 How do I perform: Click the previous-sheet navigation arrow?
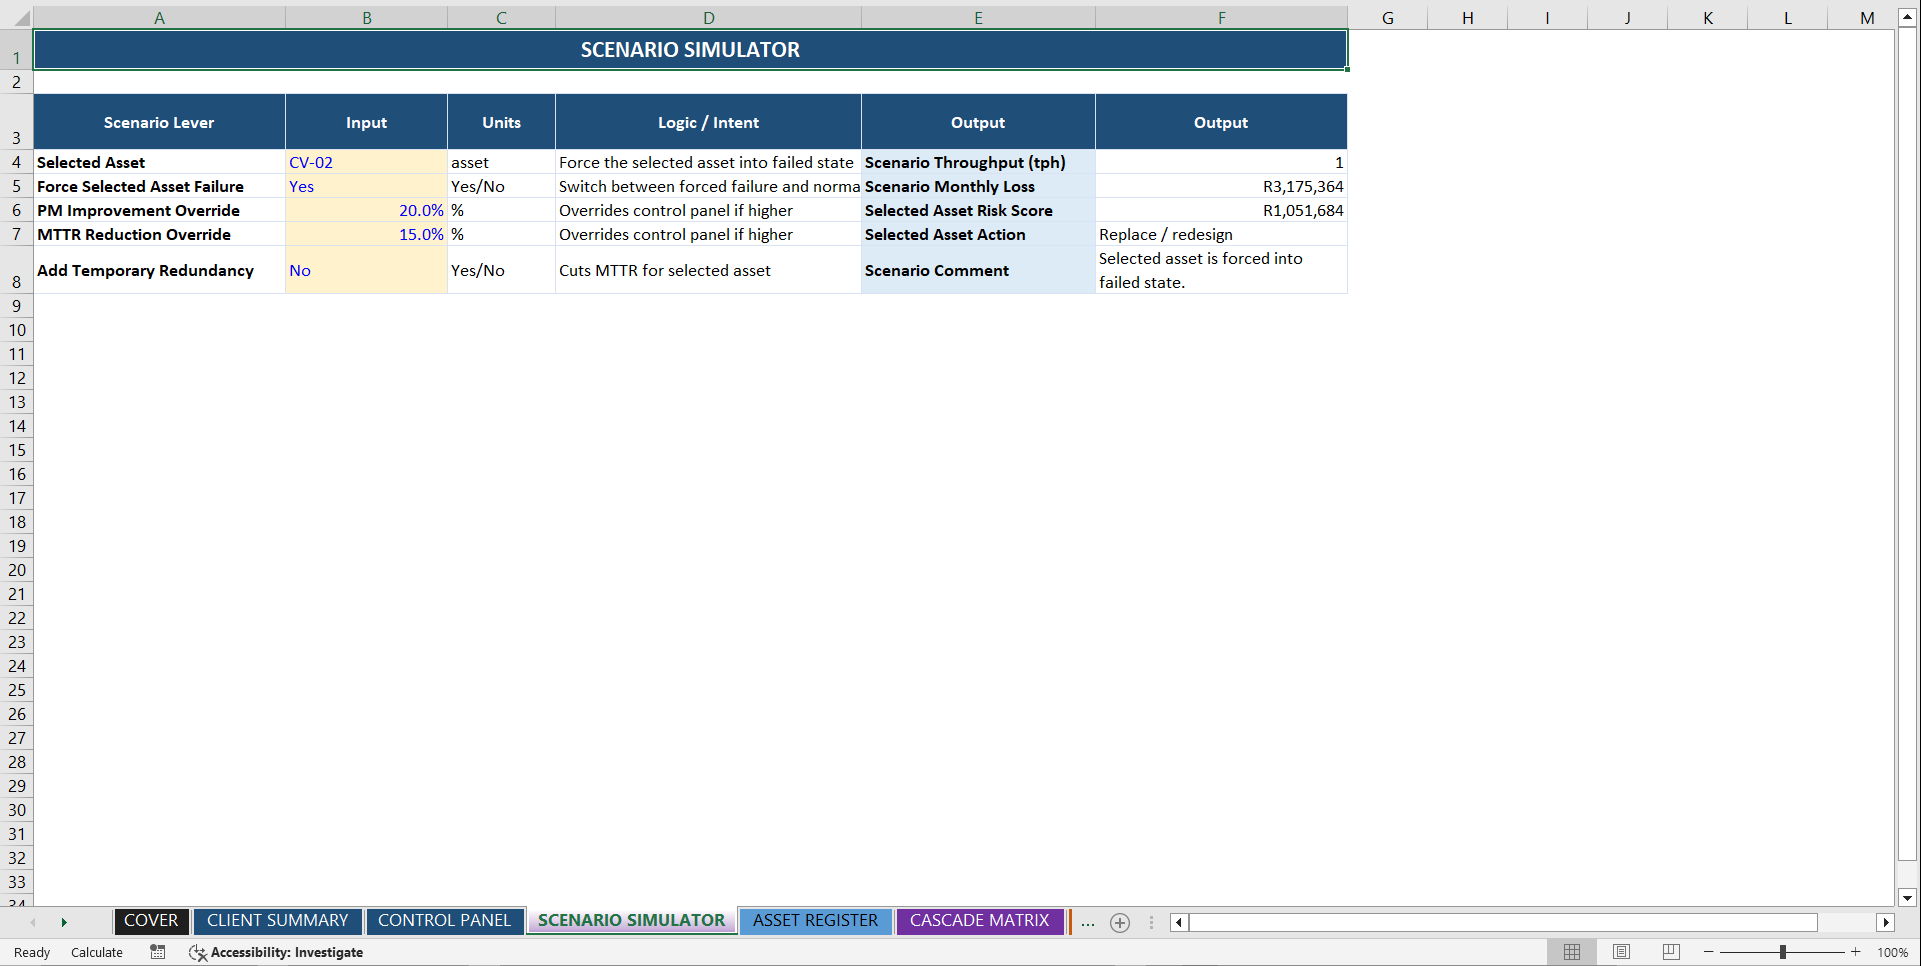(x=33, y=922)
